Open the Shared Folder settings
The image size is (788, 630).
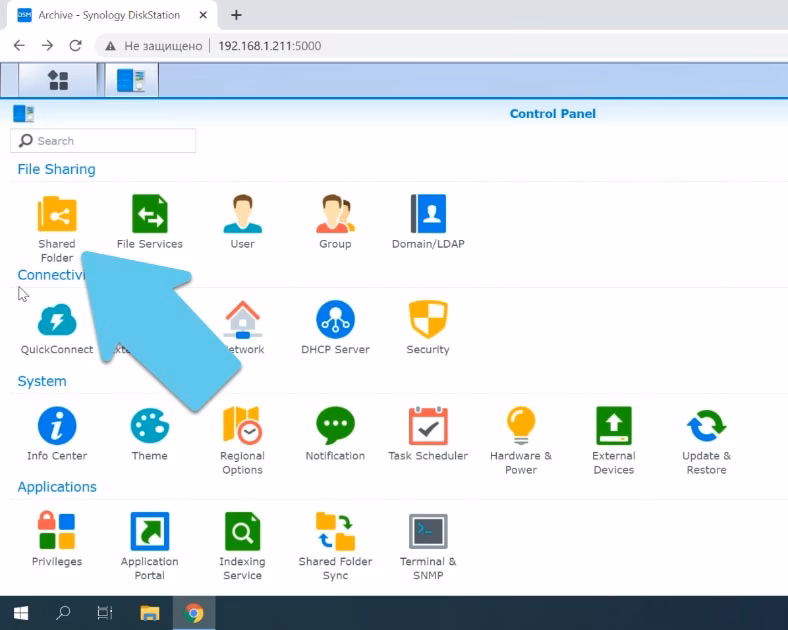click(x=57, y=215)
